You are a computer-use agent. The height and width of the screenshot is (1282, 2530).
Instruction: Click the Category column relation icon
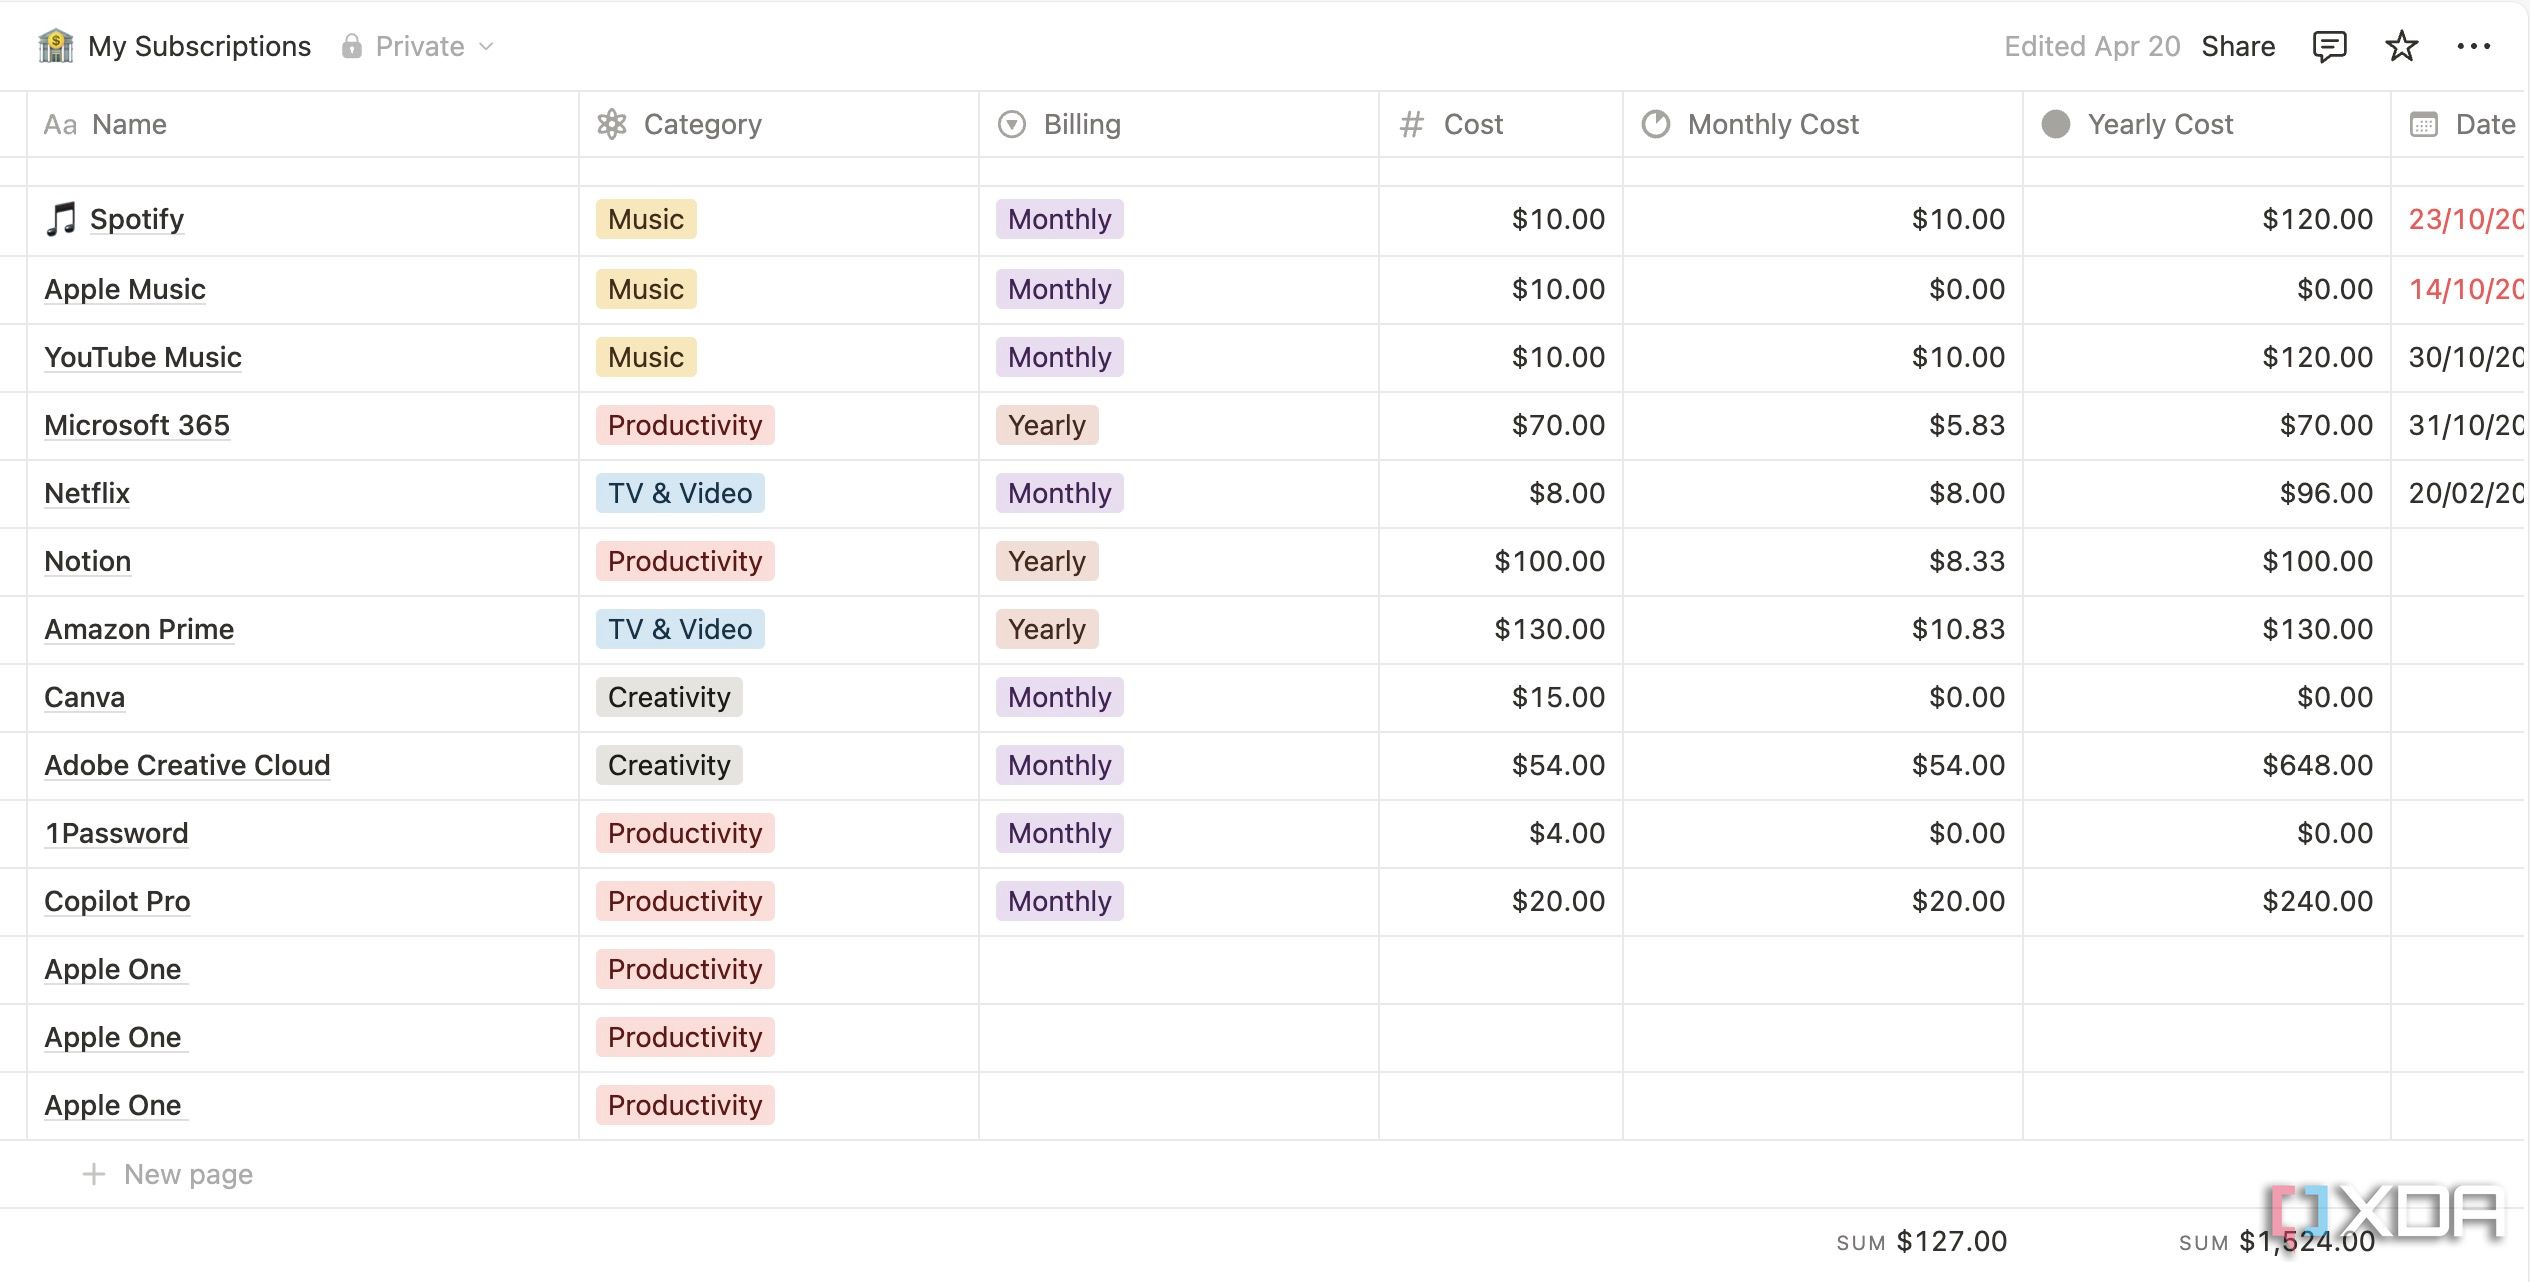coord(612,124)
